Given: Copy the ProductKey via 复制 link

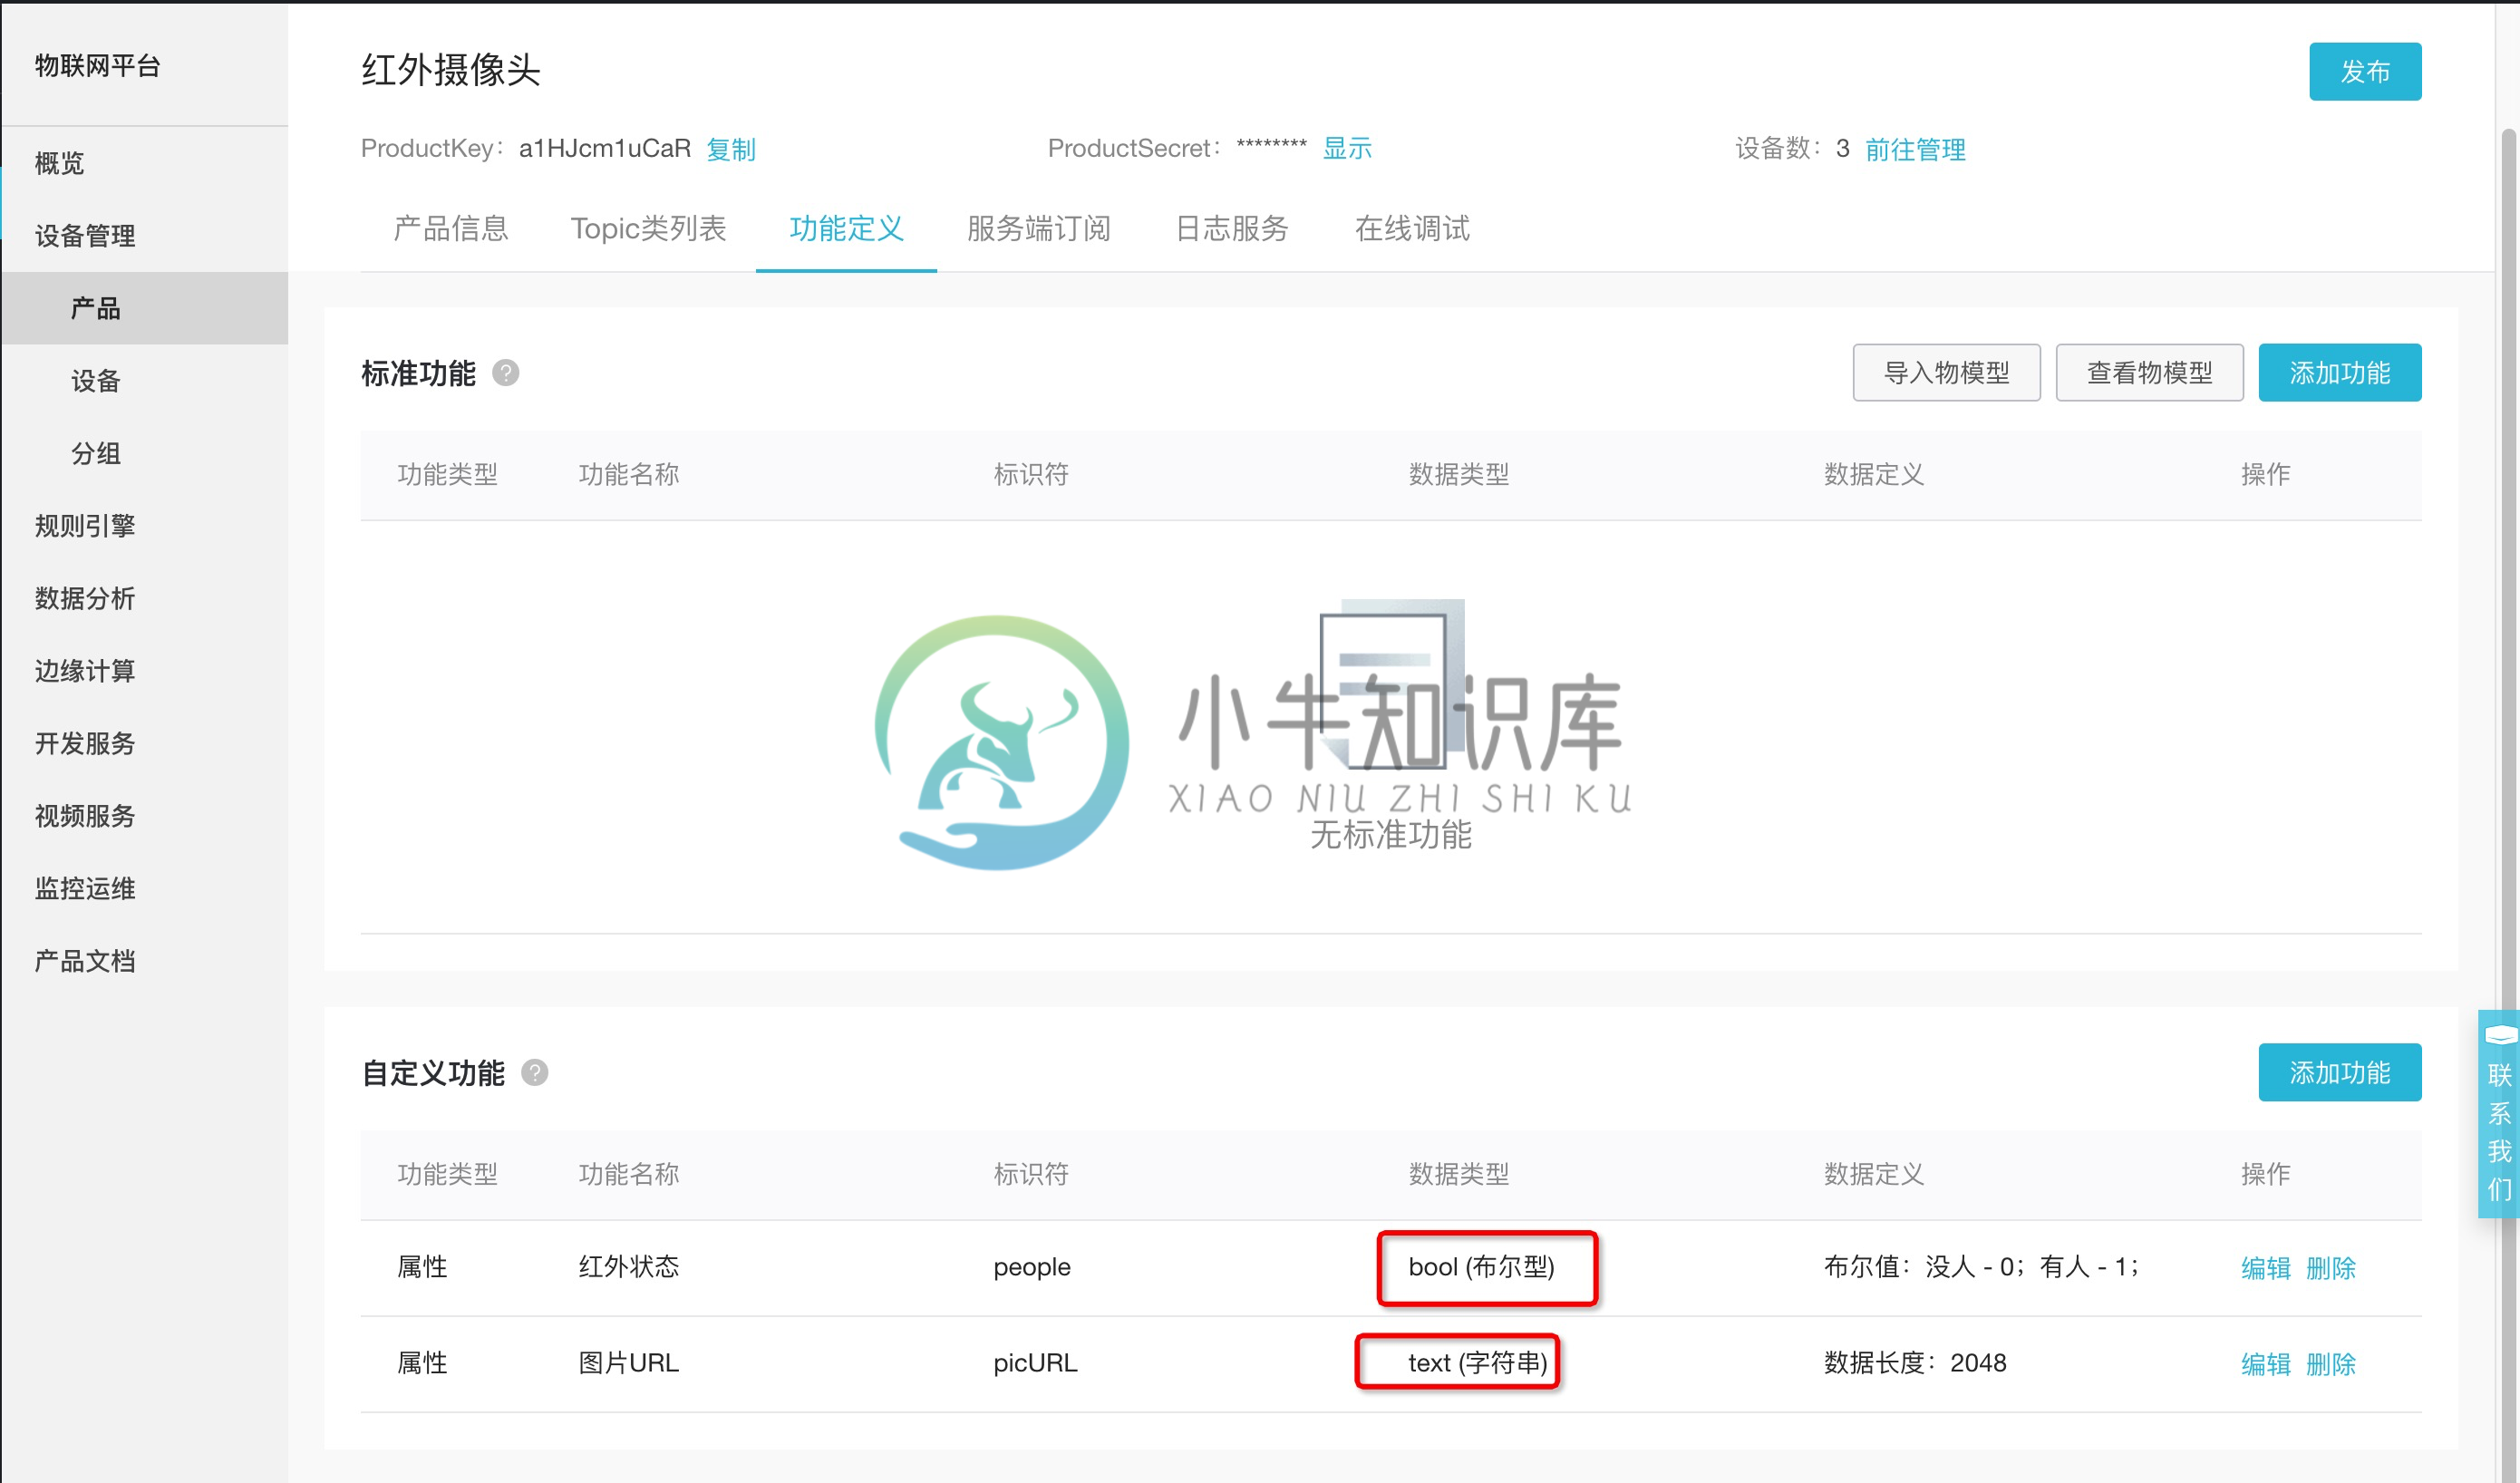Looking at the screenshot, I should 731,149.
